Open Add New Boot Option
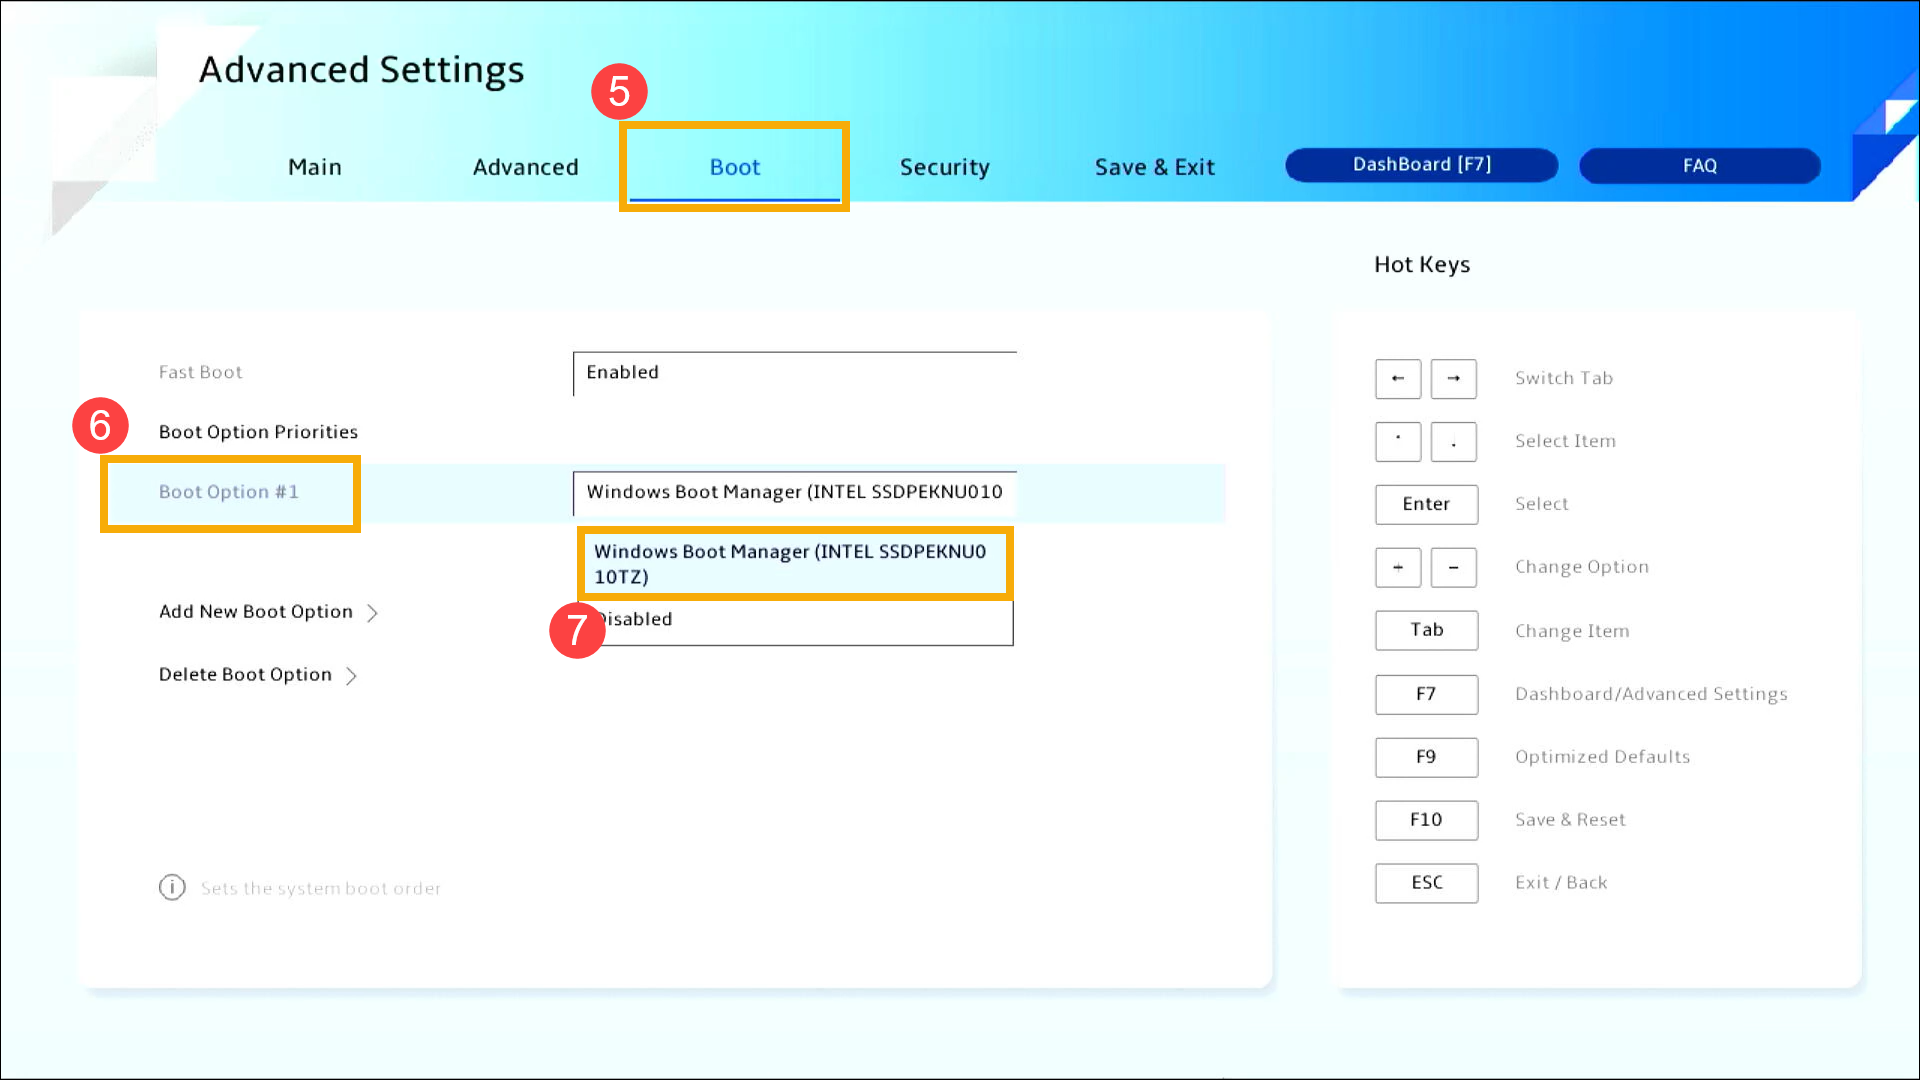Image resolution: width=1920 pixels, height=1080 pixels. coord(256,612)
